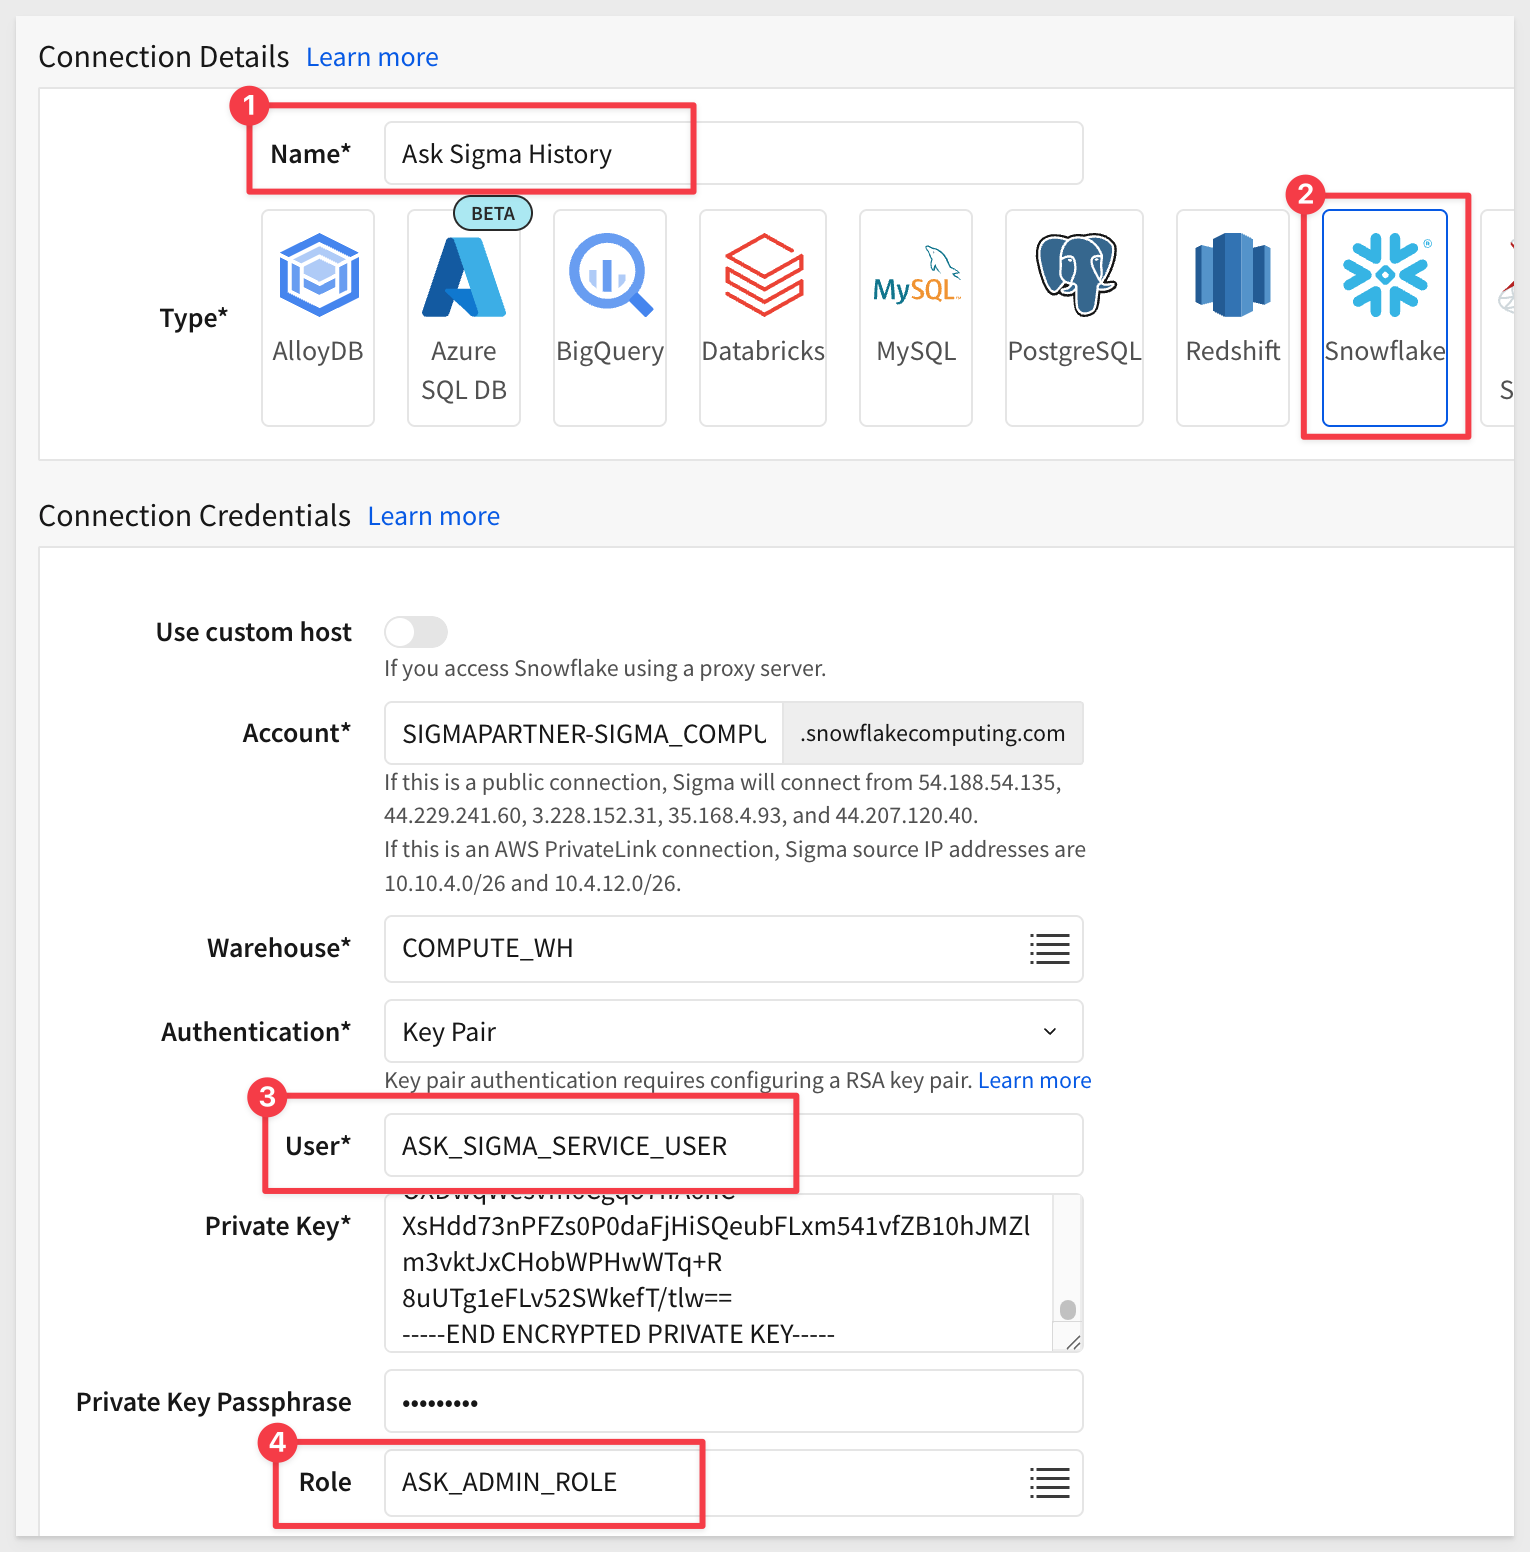Open Learn more link about RSA key pair

click(x=1035, y=1080)
